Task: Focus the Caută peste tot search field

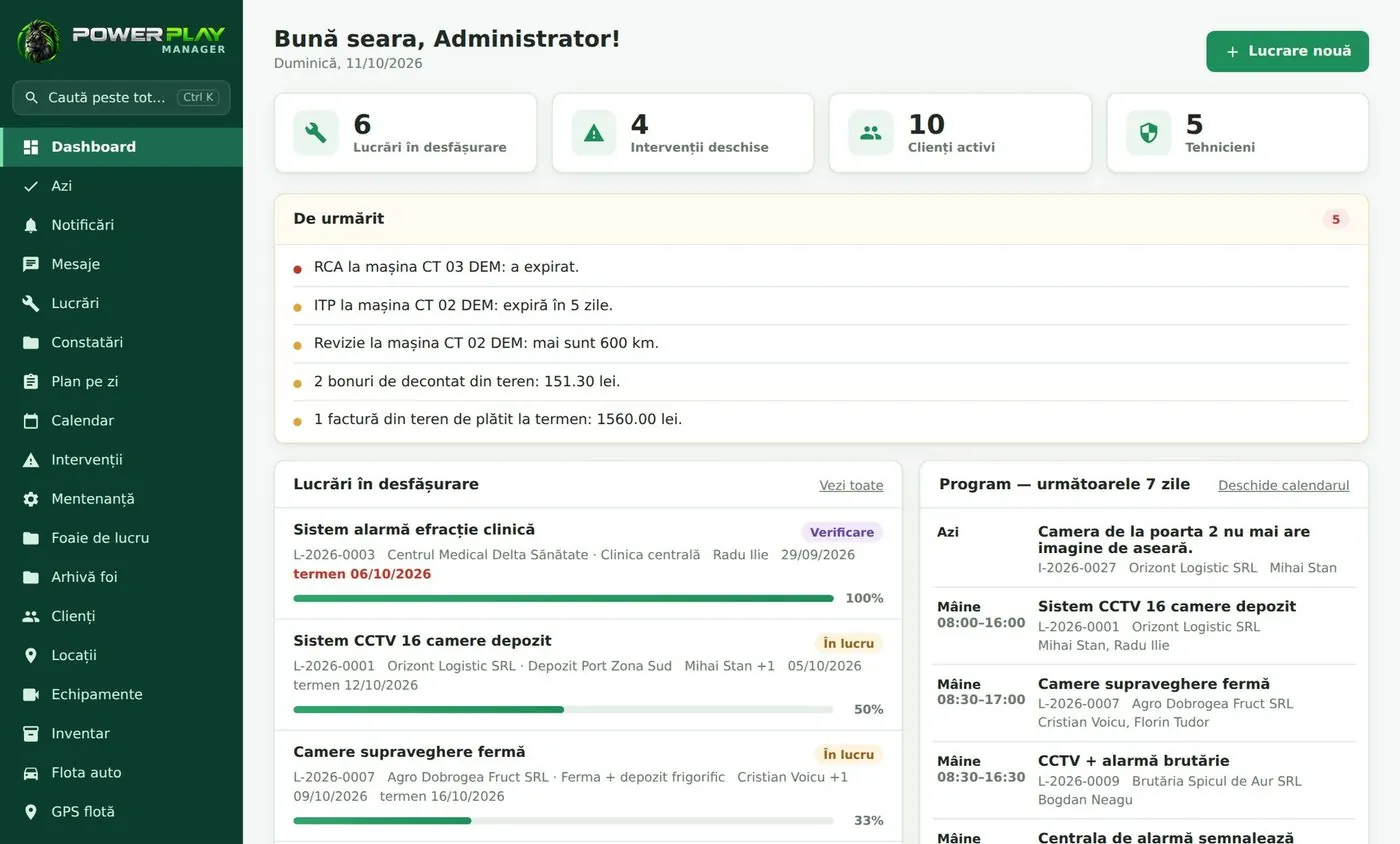Action: [x=121, y=98]
